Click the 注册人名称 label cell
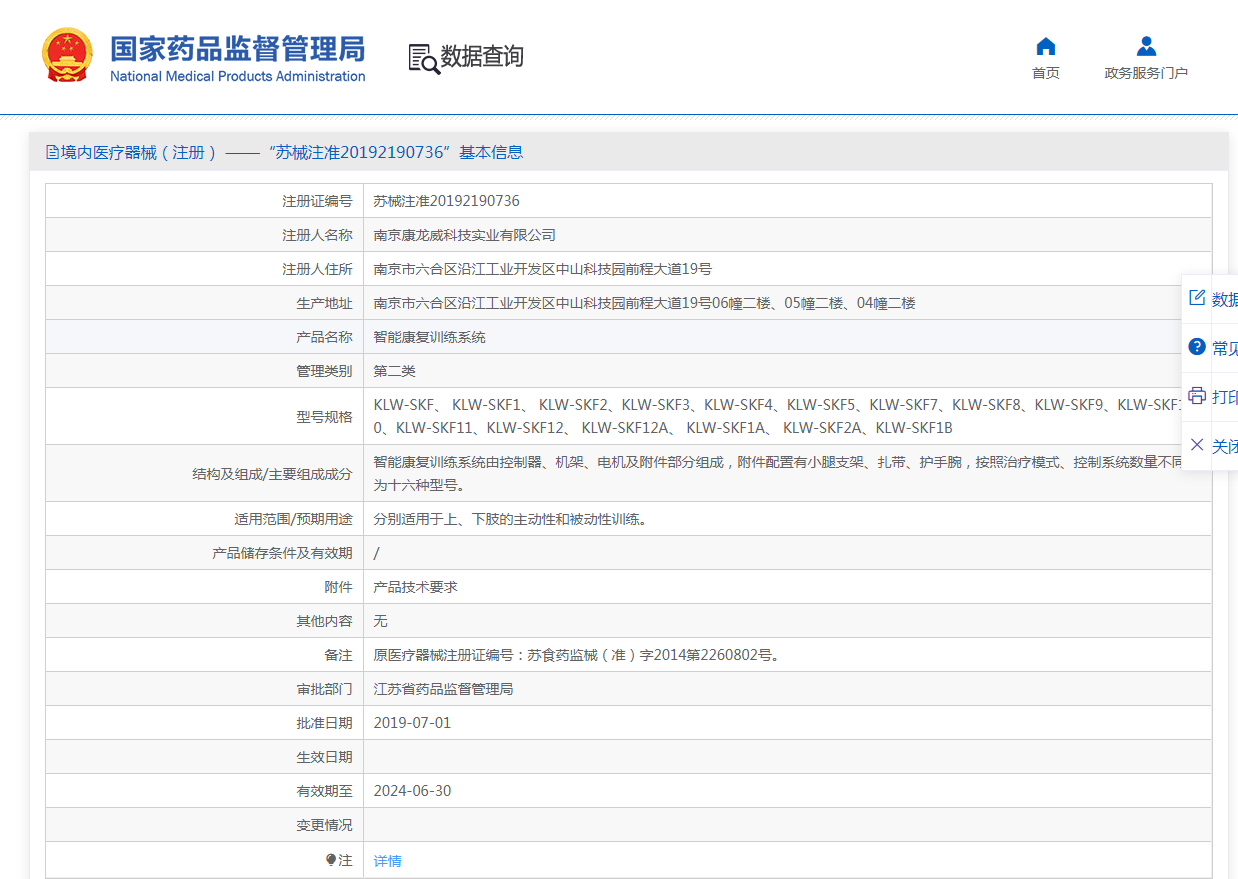 (x=204, y=235)
